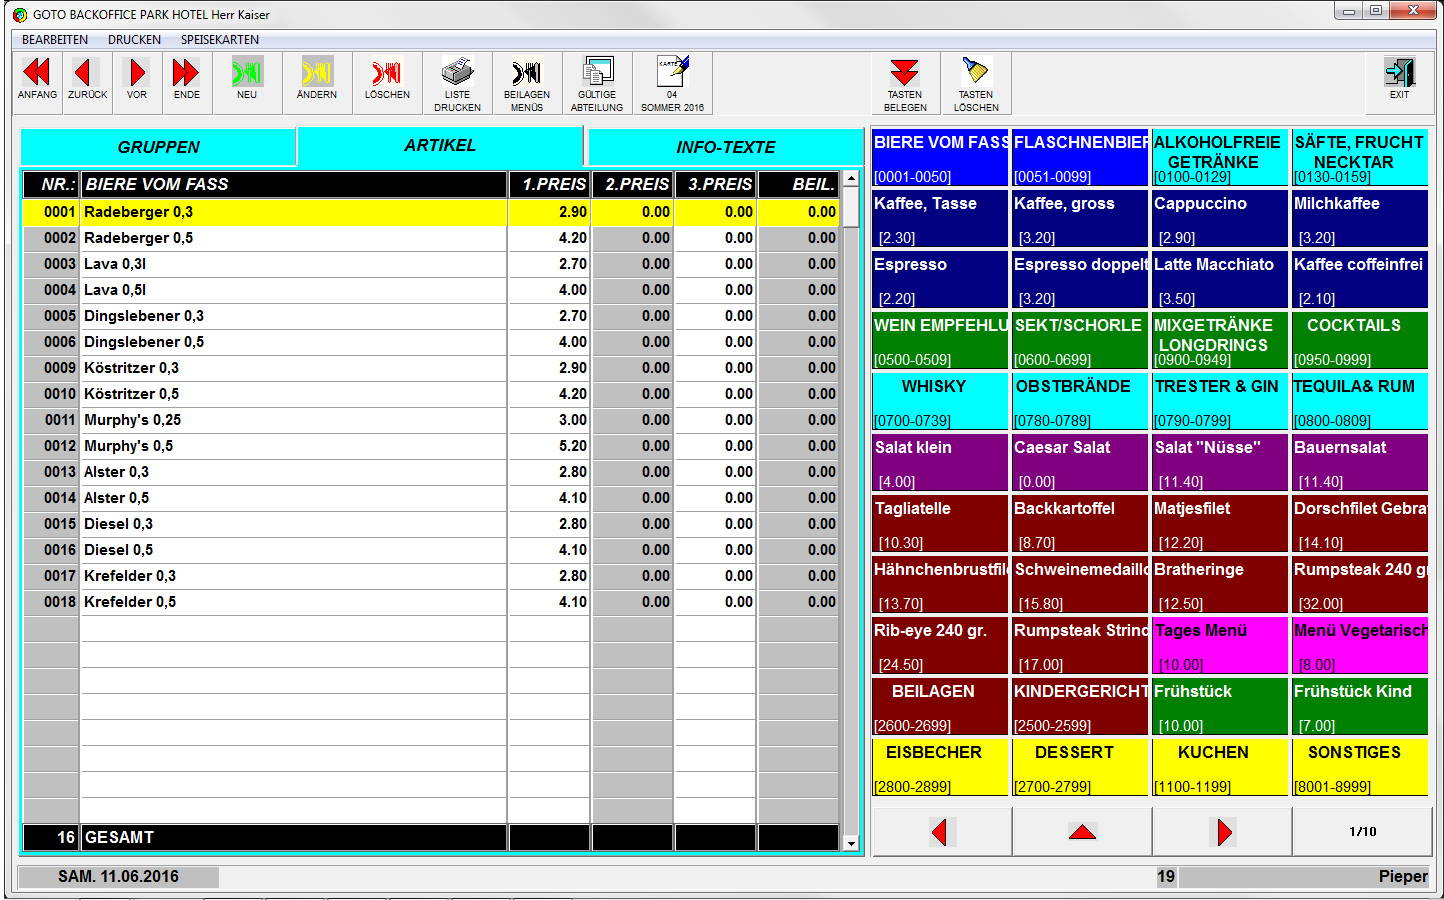Clear keys with TASTEN LÖSCHEN
1444x900 pixels.
(975, 74)
